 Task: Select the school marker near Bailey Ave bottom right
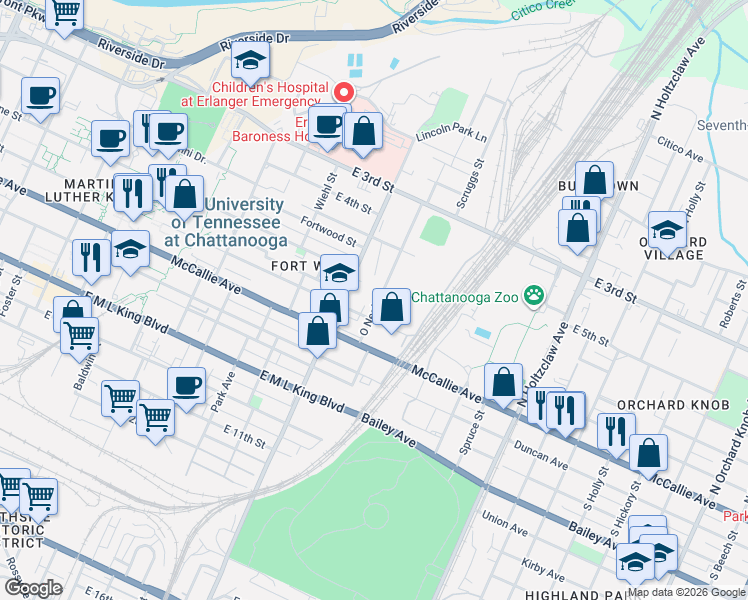[x=635, y=563]
